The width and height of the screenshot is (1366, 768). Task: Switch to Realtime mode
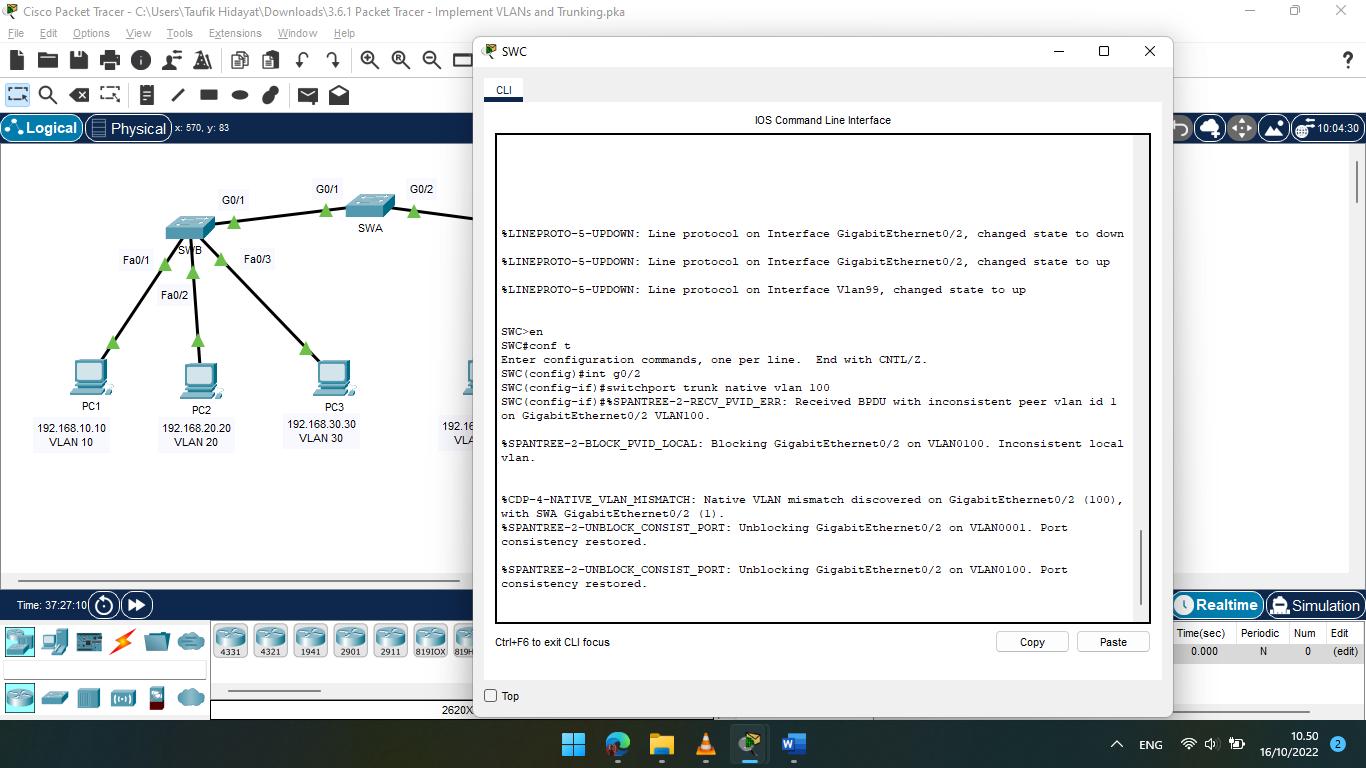pos(1216,605)
